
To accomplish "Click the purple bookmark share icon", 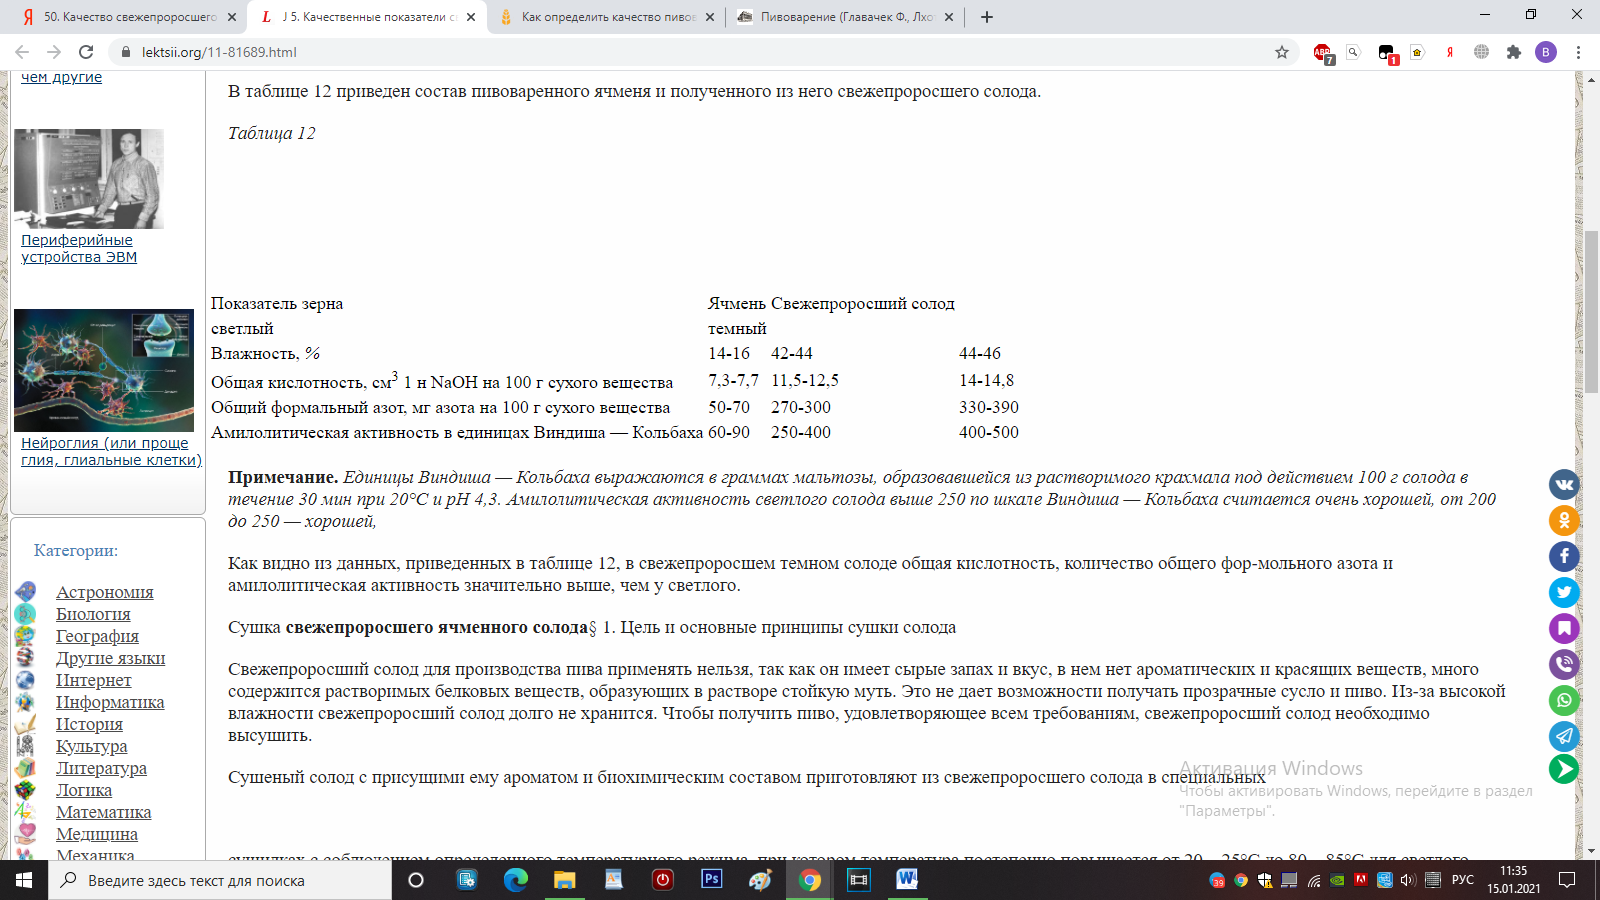I will pos(1564,628).
